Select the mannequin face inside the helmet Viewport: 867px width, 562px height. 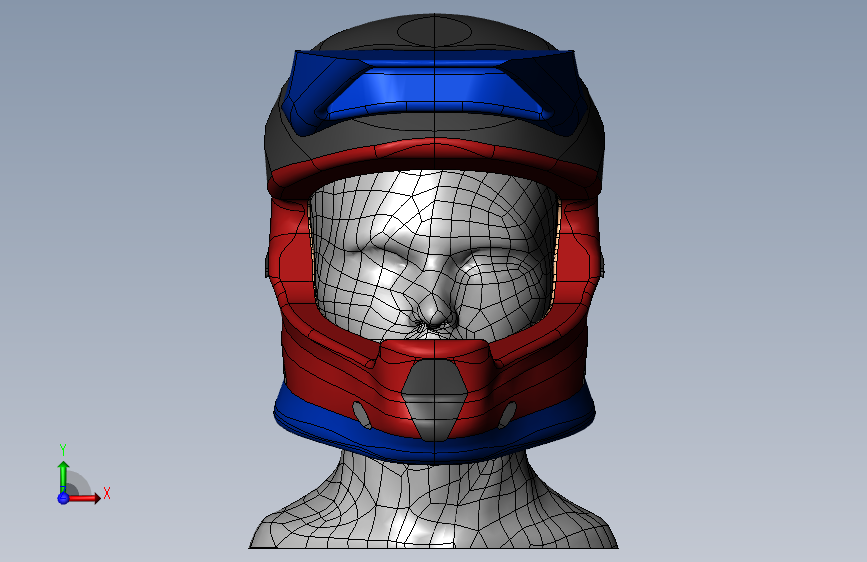[x=435, y=254]
